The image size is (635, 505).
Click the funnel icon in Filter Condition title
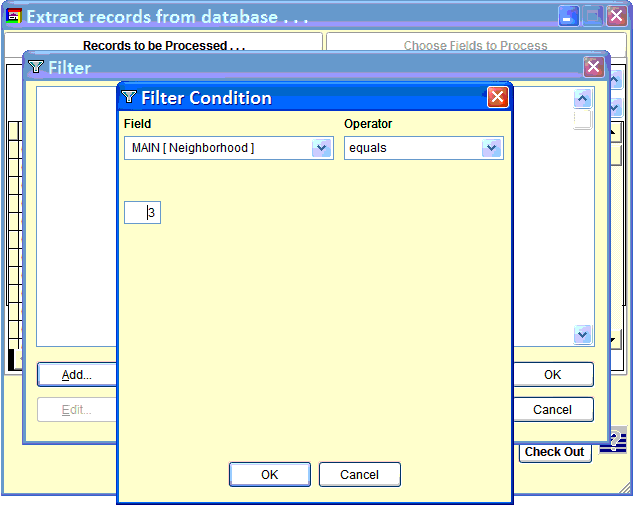129,97
